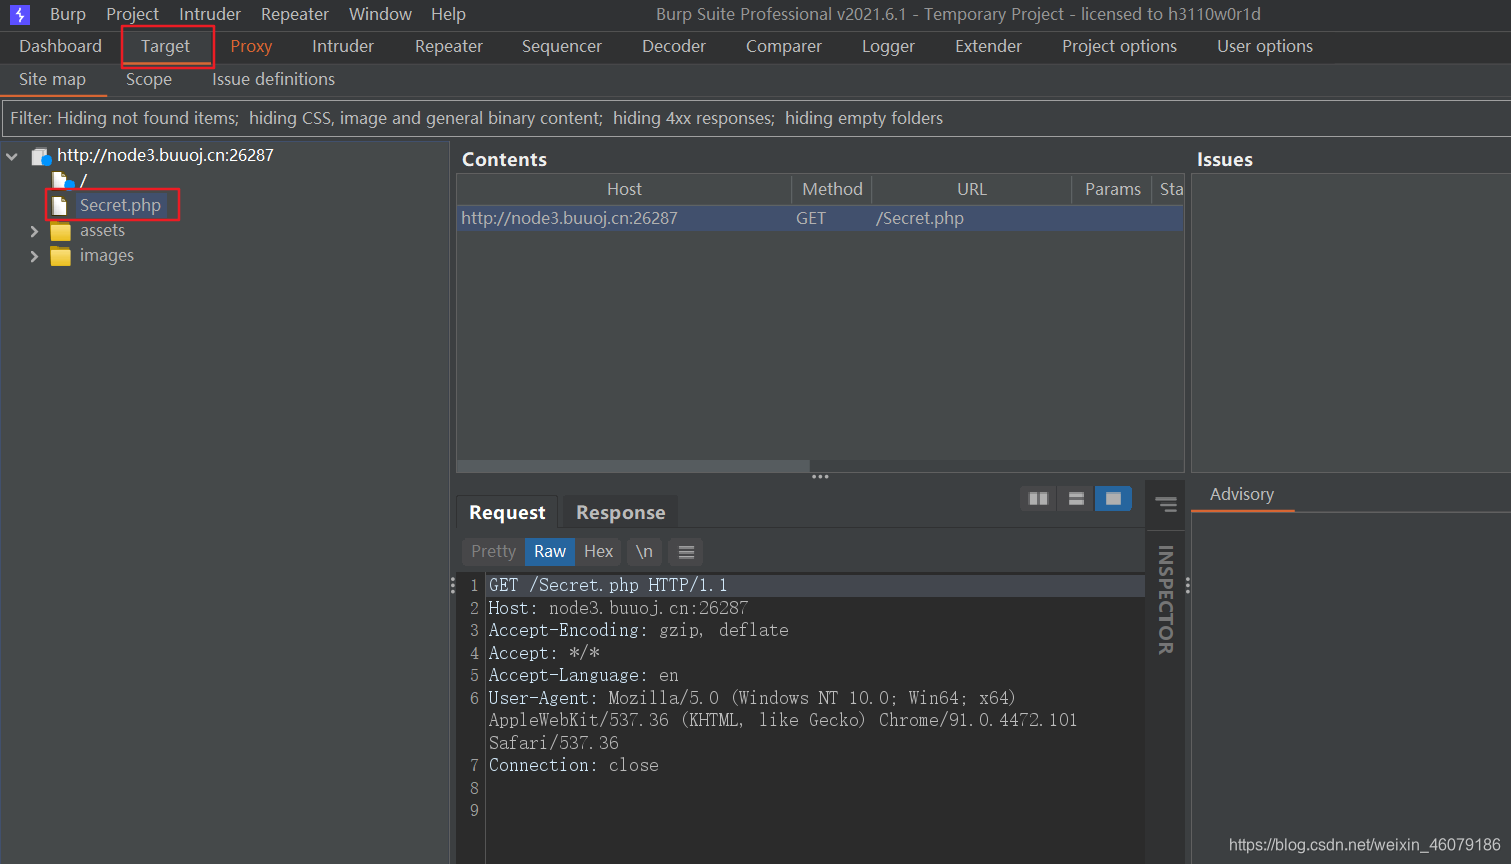Viewport: 1511px width, 864px height.
Task: Open the Burp menu
Action: tap(68, 14)
